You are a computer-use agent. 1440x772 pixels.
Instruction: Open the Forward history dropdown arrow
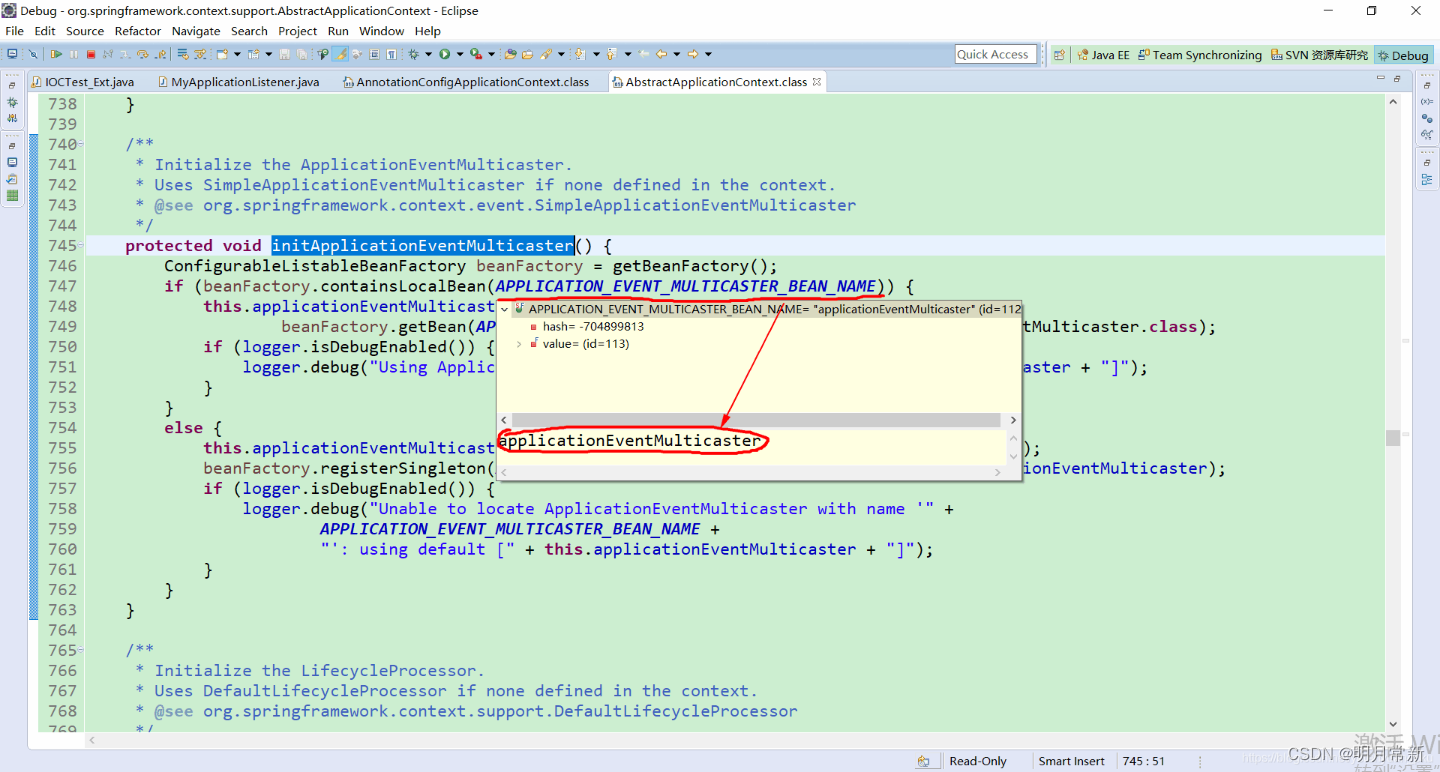point(708,54)
